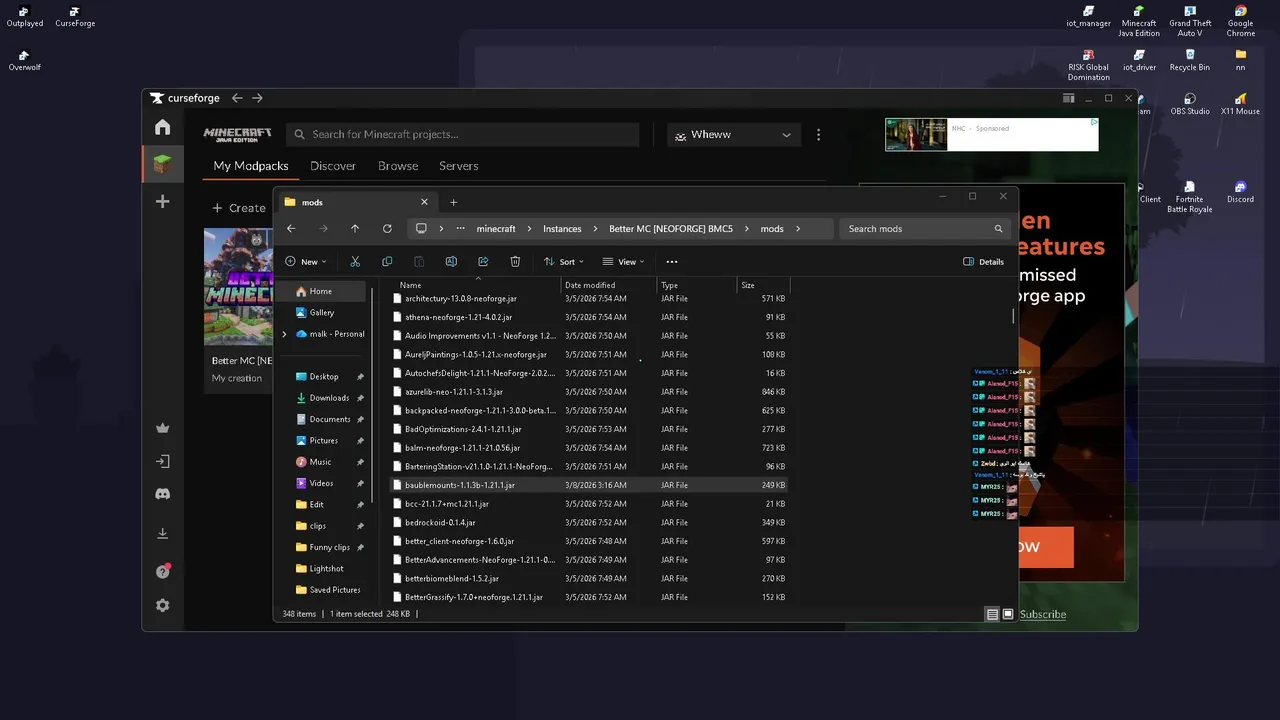1280x720 pixels.
Task: Select bedrockoid-0.1.4.jar file
Action: pos(589,522)
